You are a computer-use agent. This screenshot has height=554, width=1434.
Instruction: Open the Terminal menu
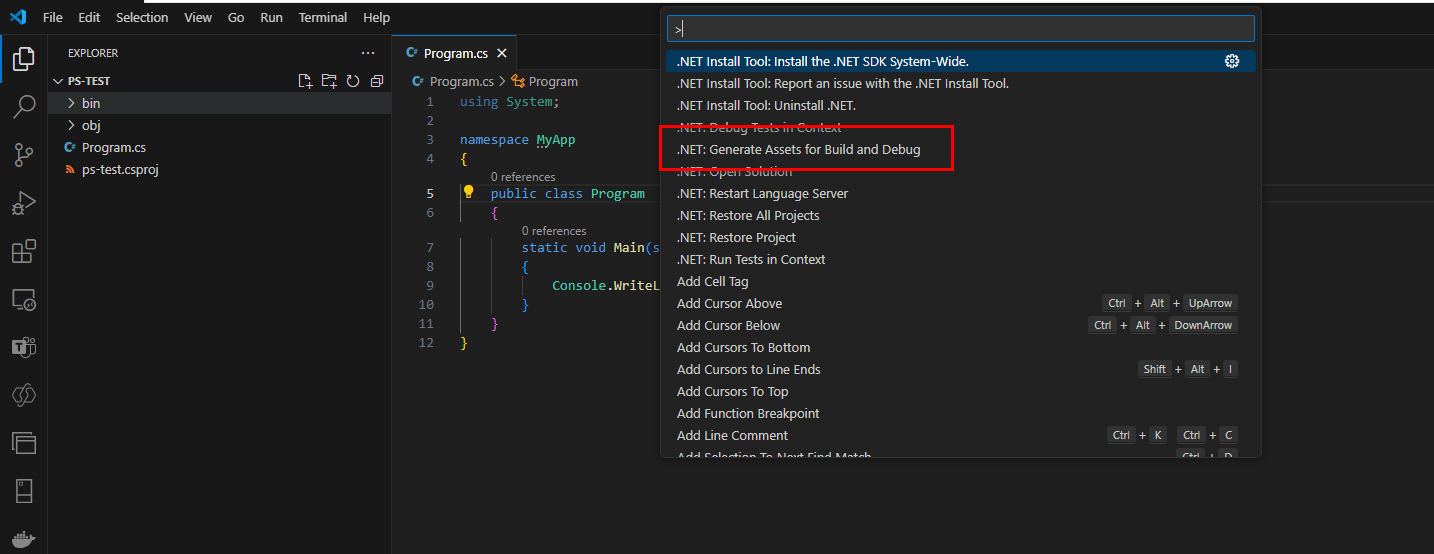click(323, 17)
